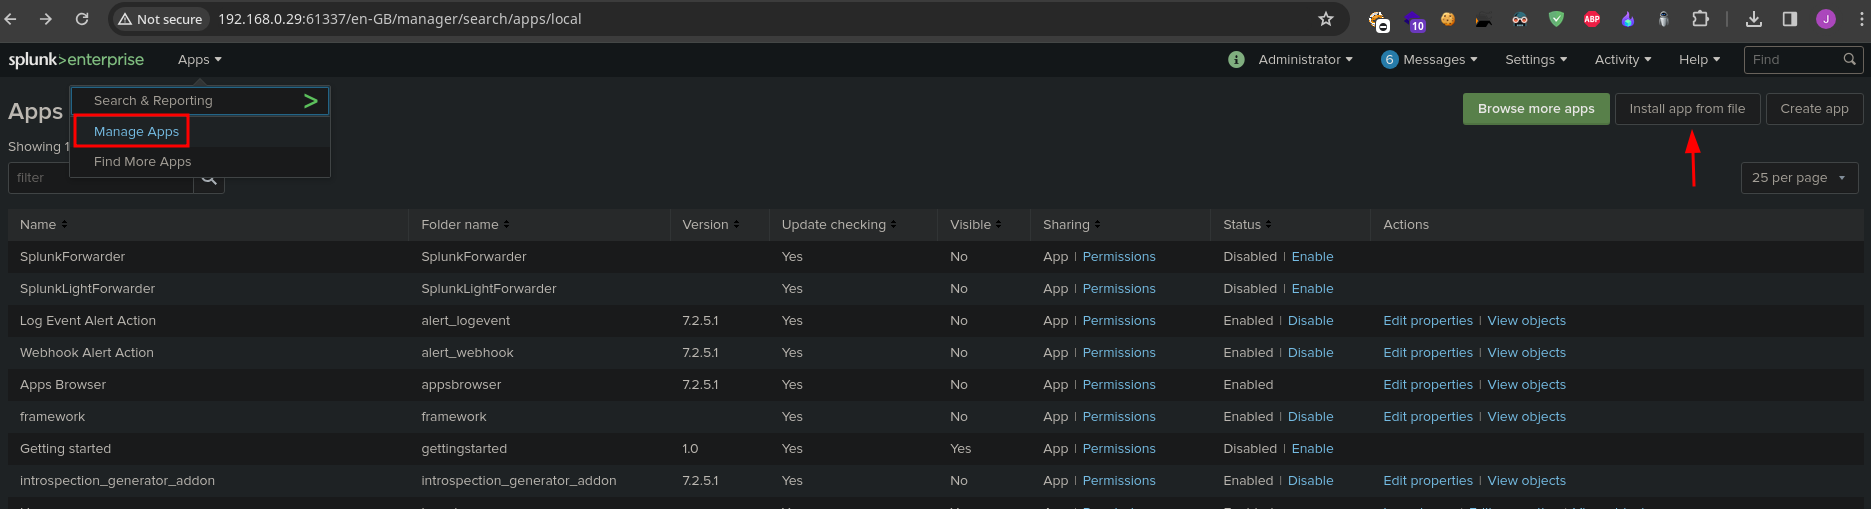Click the Not secure warning badge

(160, 19)
